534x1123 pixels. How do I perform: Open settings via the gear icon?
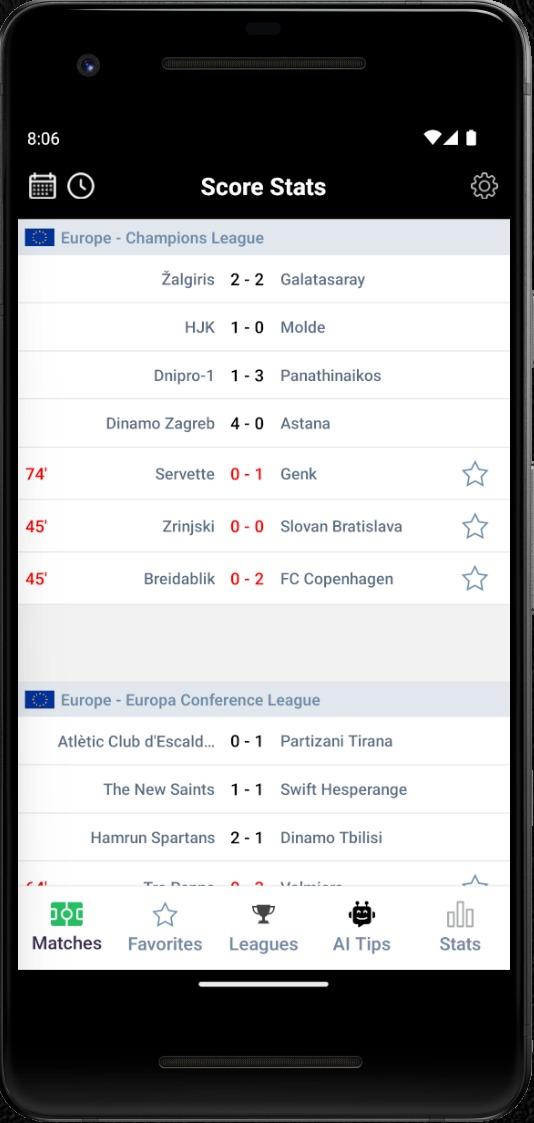pos(484,186)
